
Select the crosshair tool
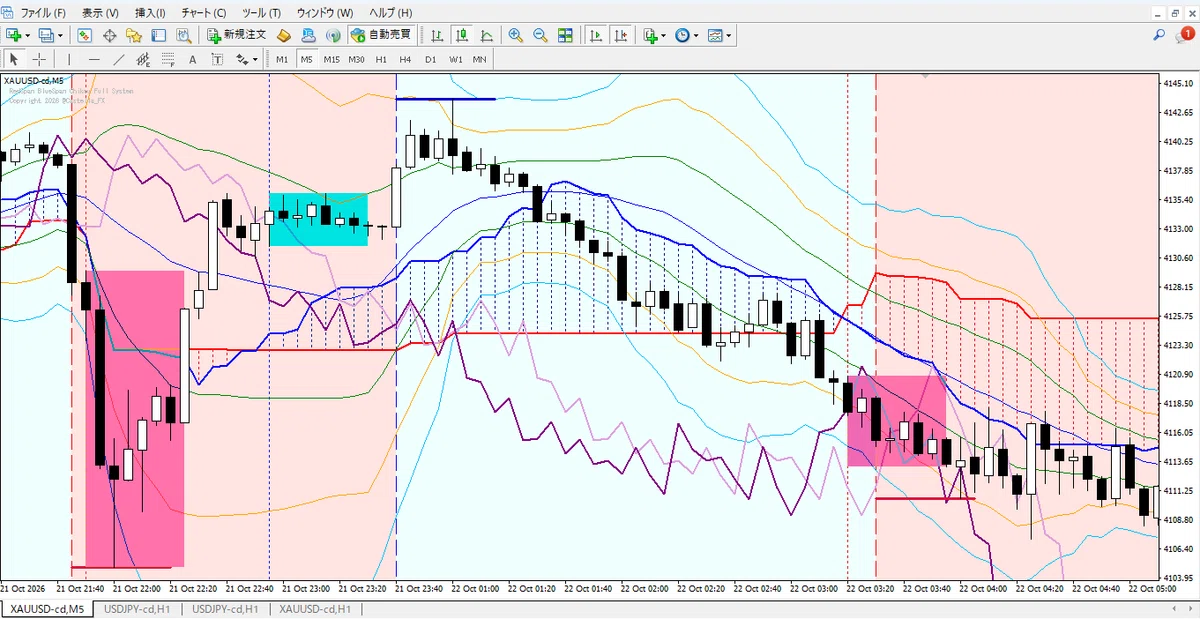[x=38, y=59]
